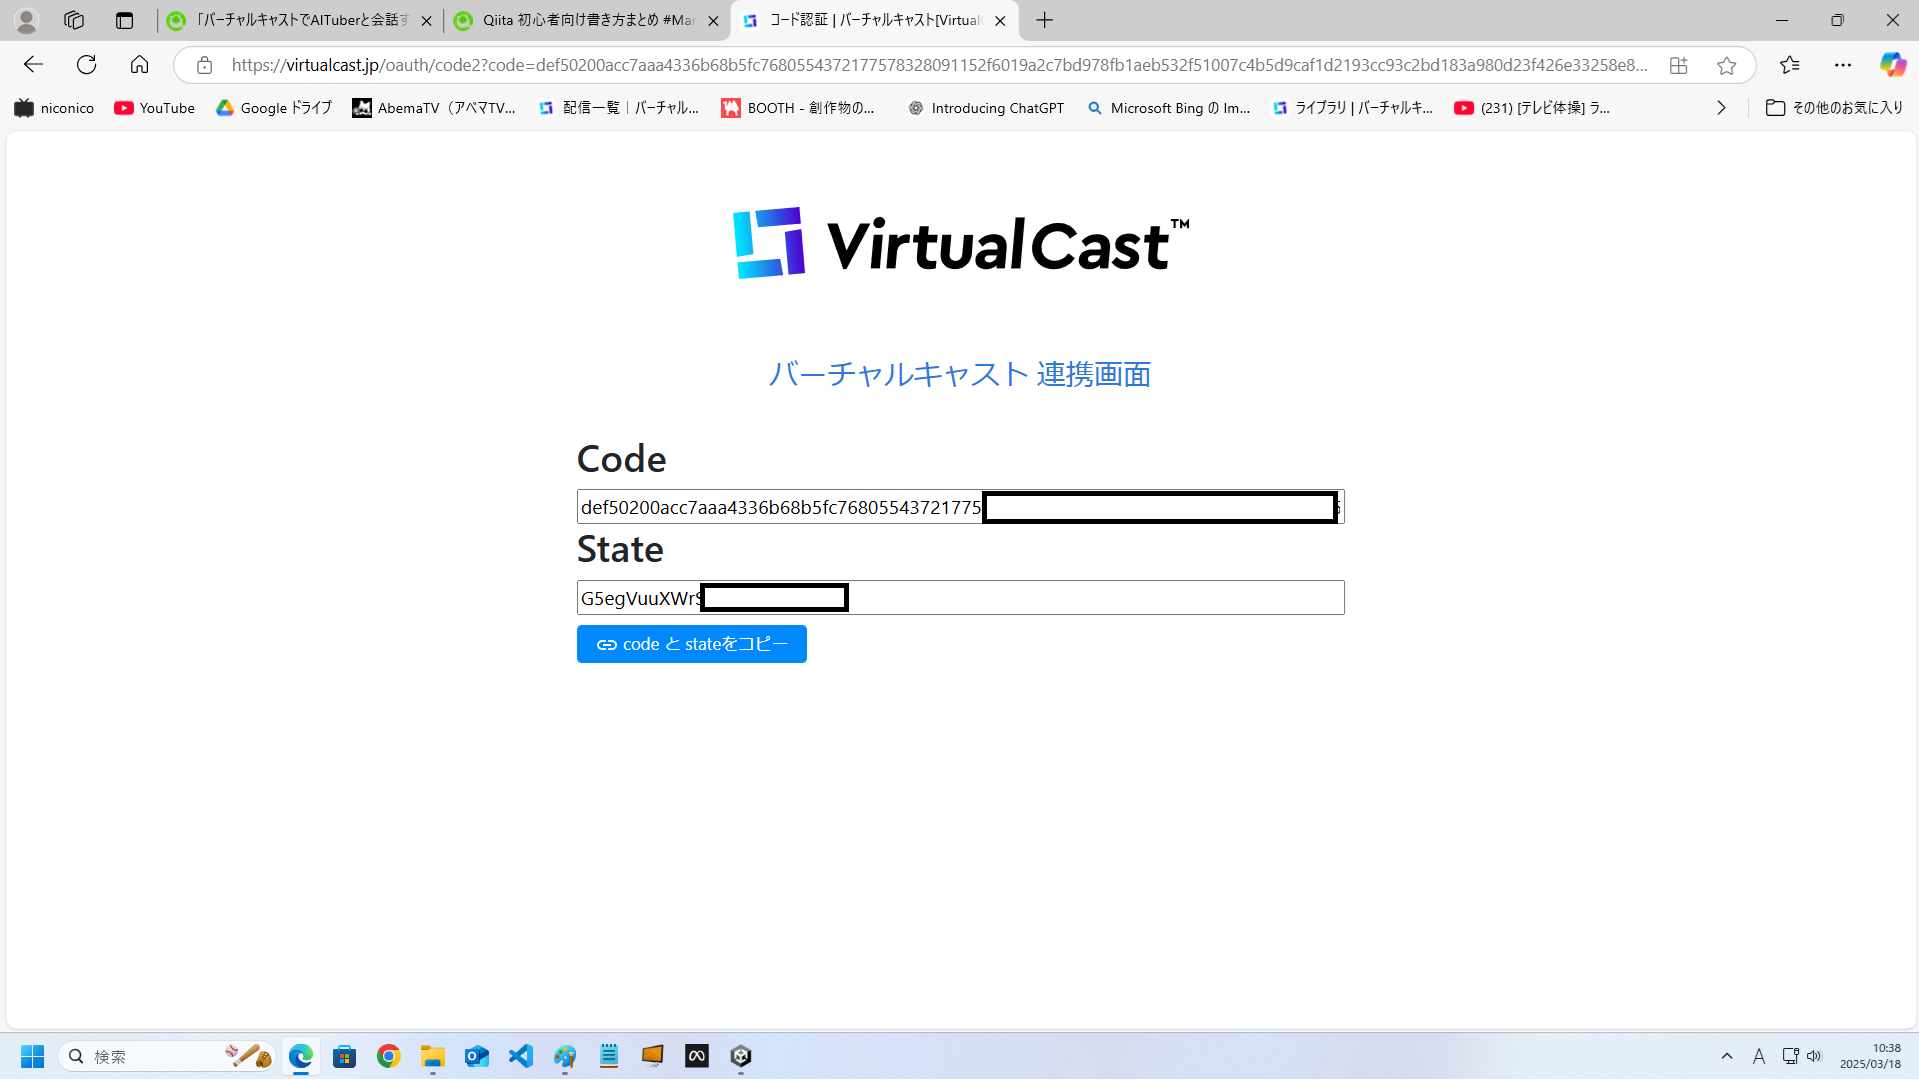Viewport: 1919px width, 1080px height.
Task: Open Outlook from the taskbar
Action: coord(477,1056)
